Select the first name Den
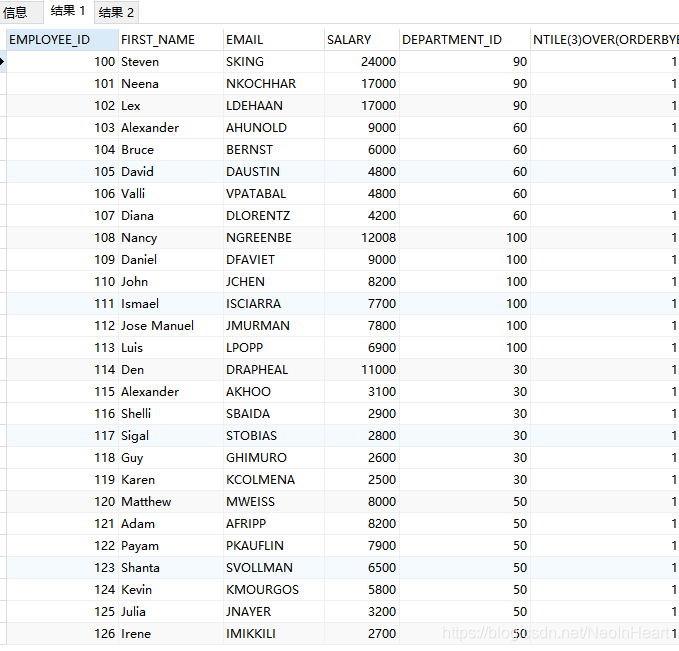This screenshot has width=679, height=651. pos(171,370)
